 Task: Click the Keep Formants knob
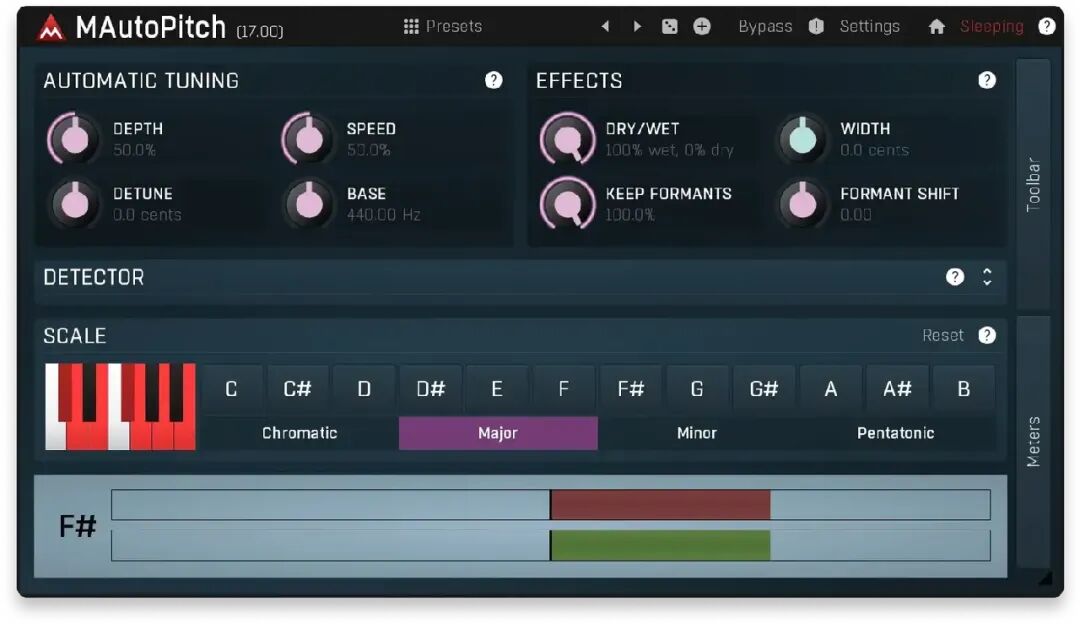[568, 204]
